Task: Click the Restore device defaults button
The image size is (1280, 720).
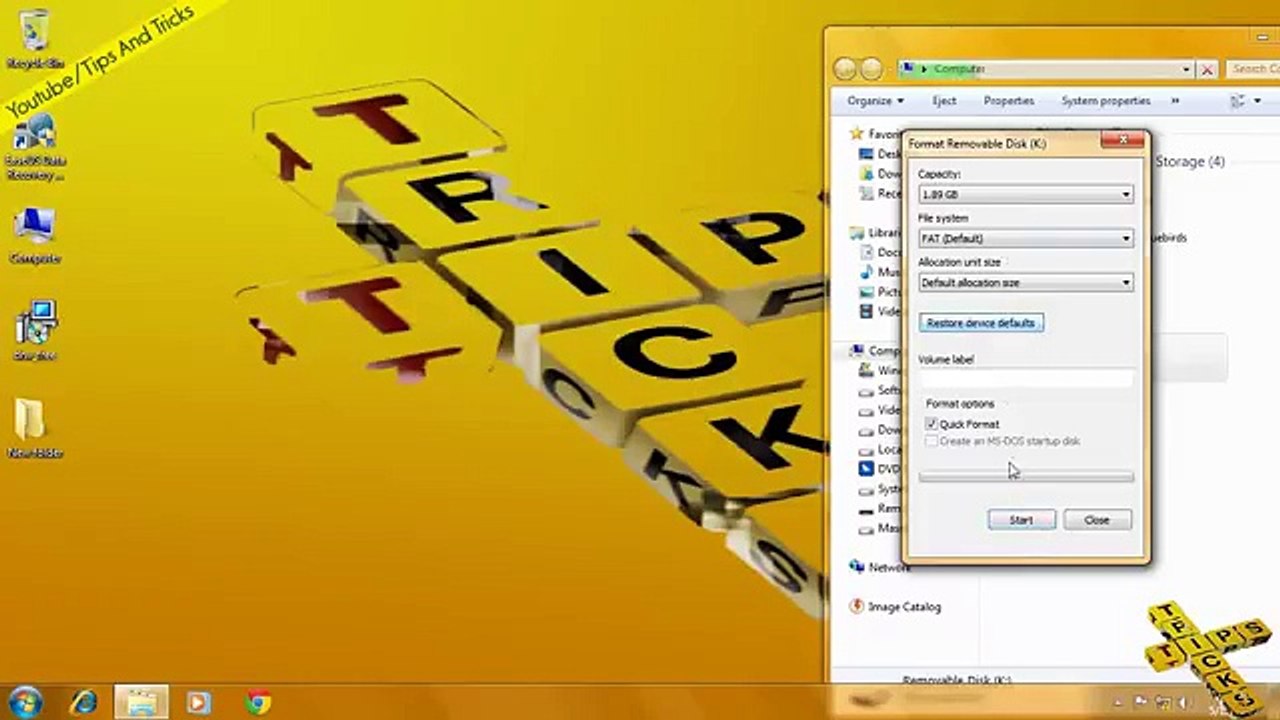Action: tap(981, 323)
